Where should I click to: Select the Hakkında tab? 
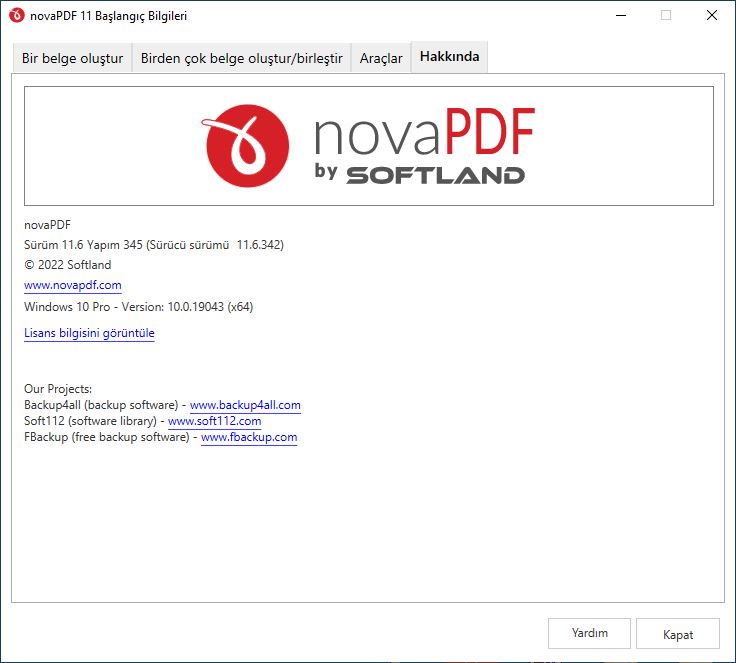tap(449, 57)
